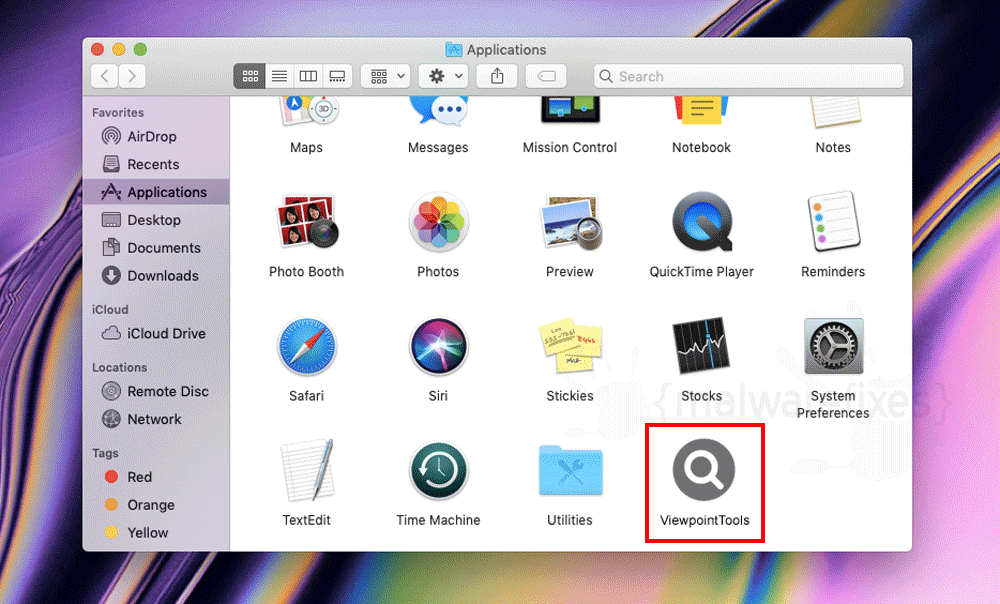Filter by the Yellow tag
Viewport: 1000px width, 604px height.
pos(156,533)
